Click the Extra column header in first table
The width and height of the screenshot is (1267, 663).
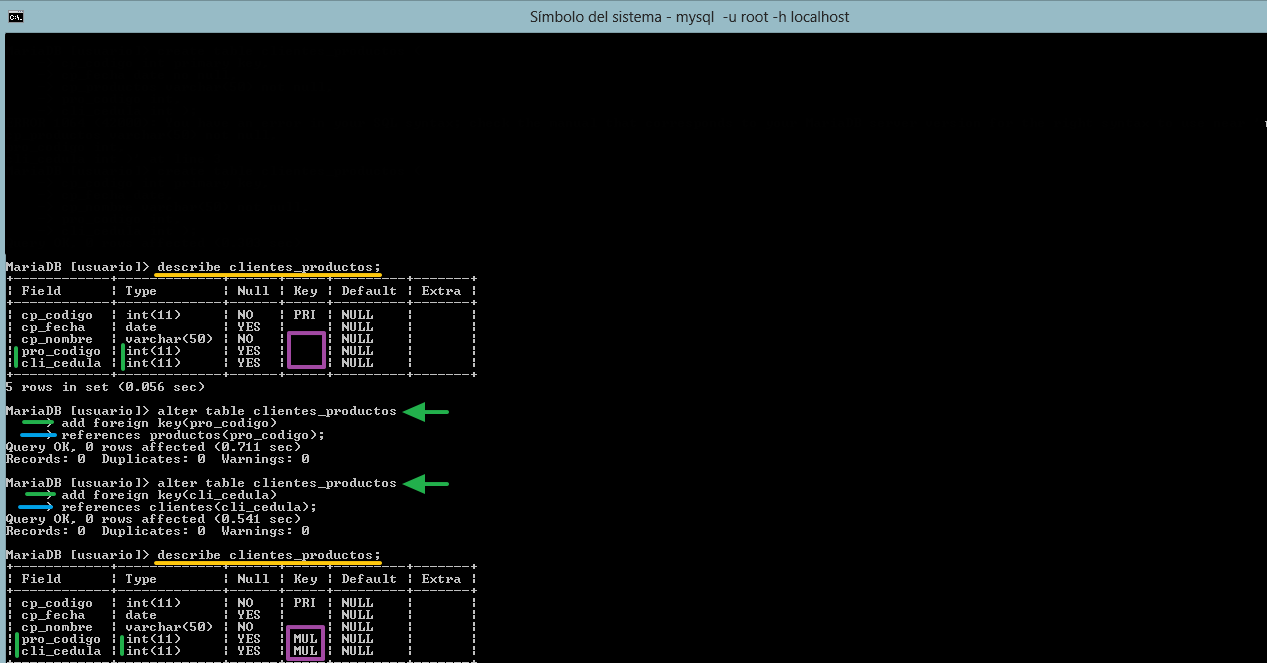[441, 291]
